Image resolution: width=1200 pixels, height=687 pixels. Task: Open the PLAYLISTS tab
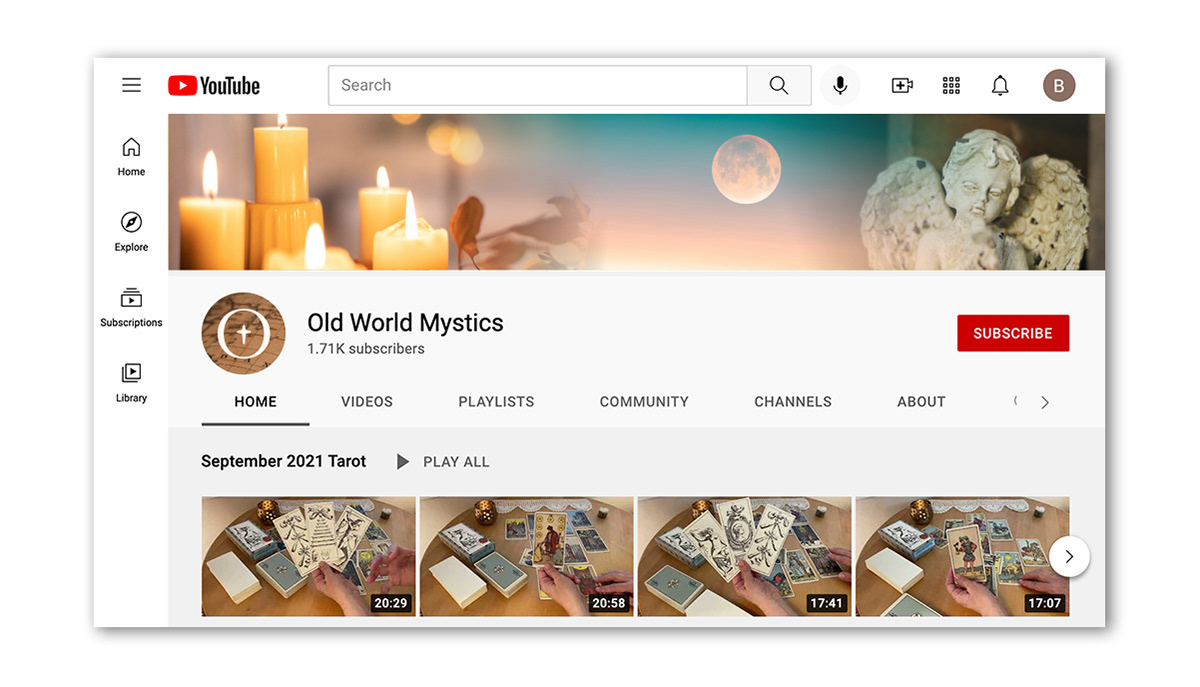coord(496,402)
